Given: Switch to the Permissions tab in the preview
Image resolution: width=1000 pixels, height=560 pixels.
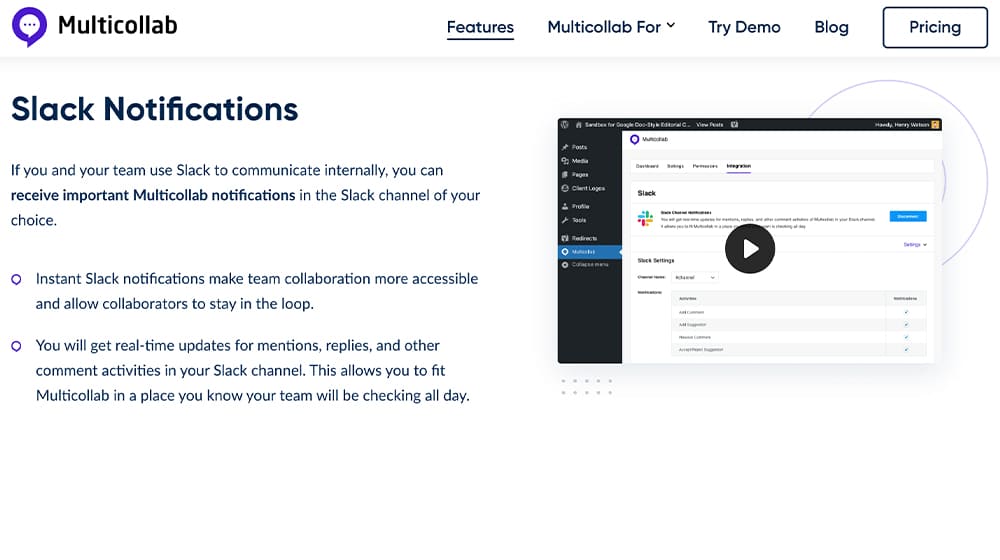Looking at the screenshot, I should (705, 166).
